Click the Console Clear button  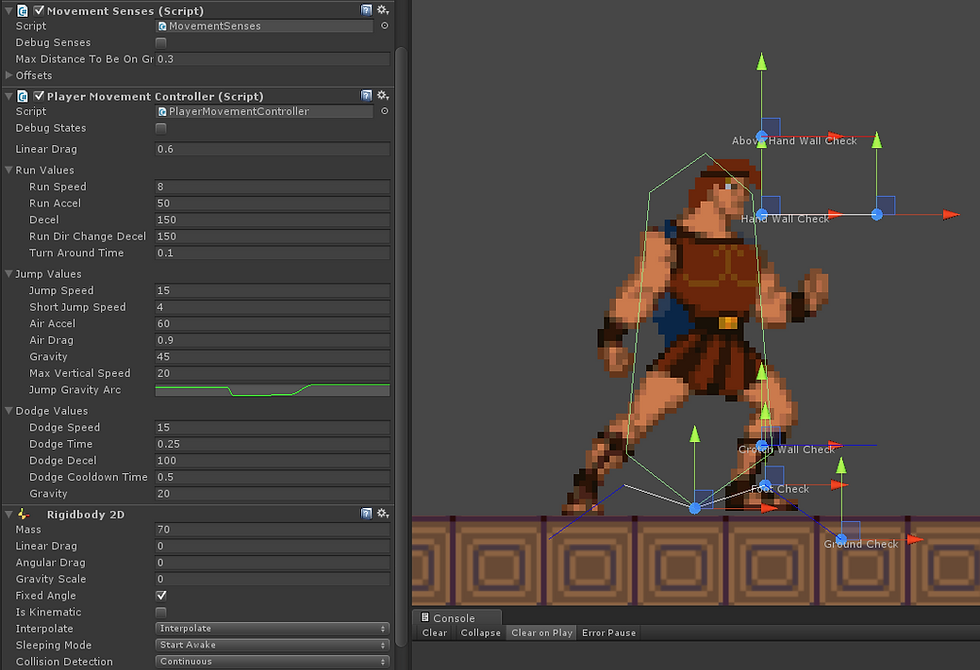434,632
